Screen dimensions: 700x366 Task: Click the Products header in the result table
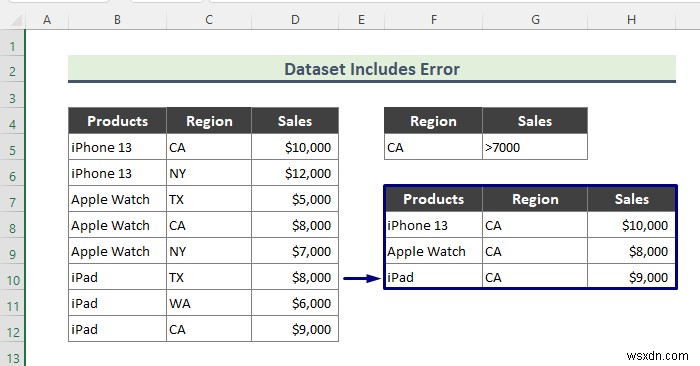[433, 199]
